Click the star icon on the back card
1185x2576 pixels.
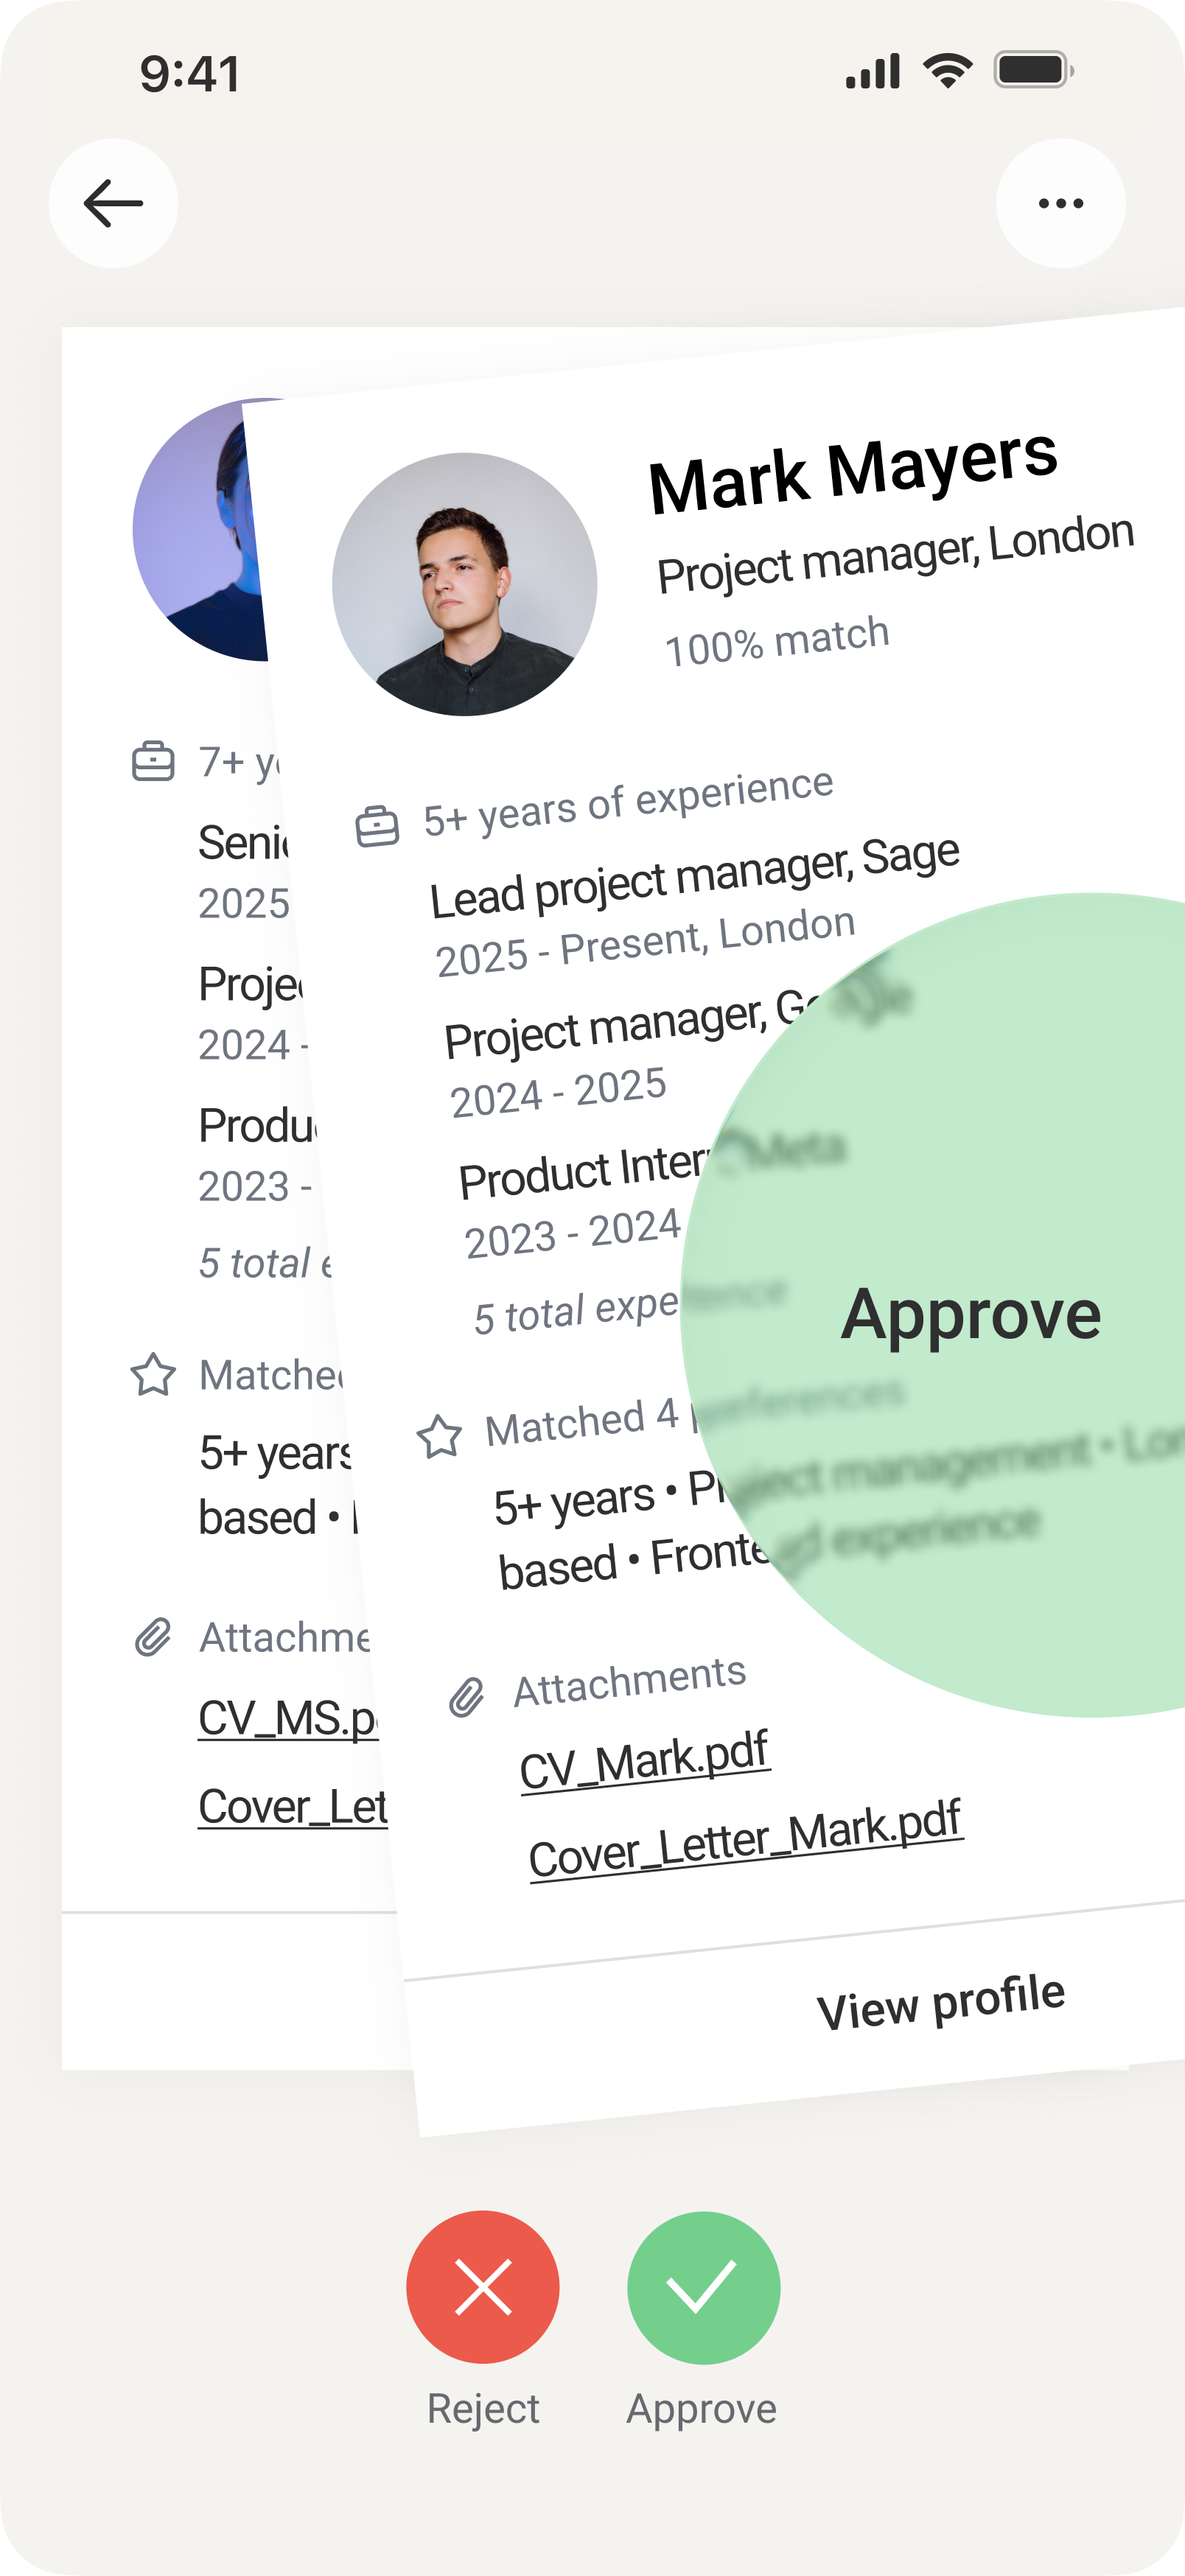[153, 1374]
